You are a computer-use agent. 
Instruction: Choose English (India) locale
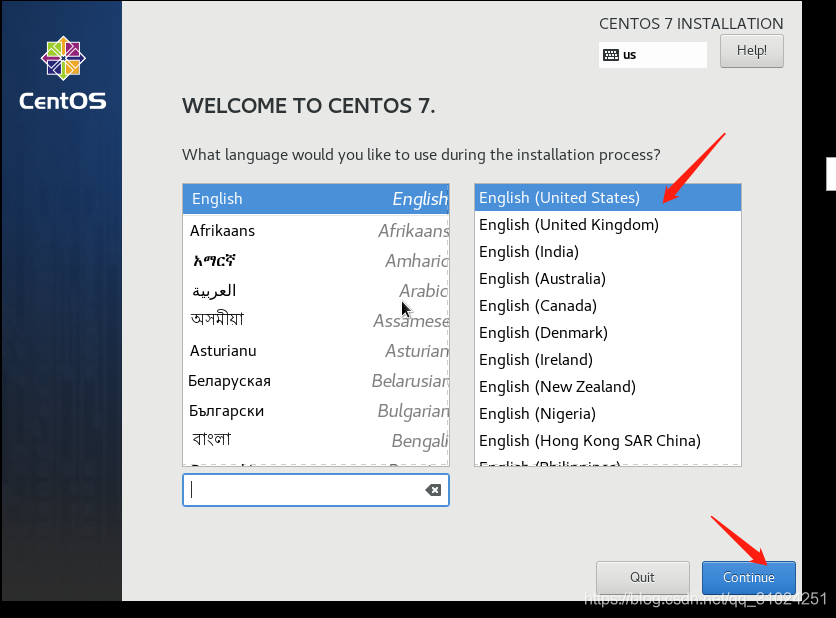click(608, 252)
